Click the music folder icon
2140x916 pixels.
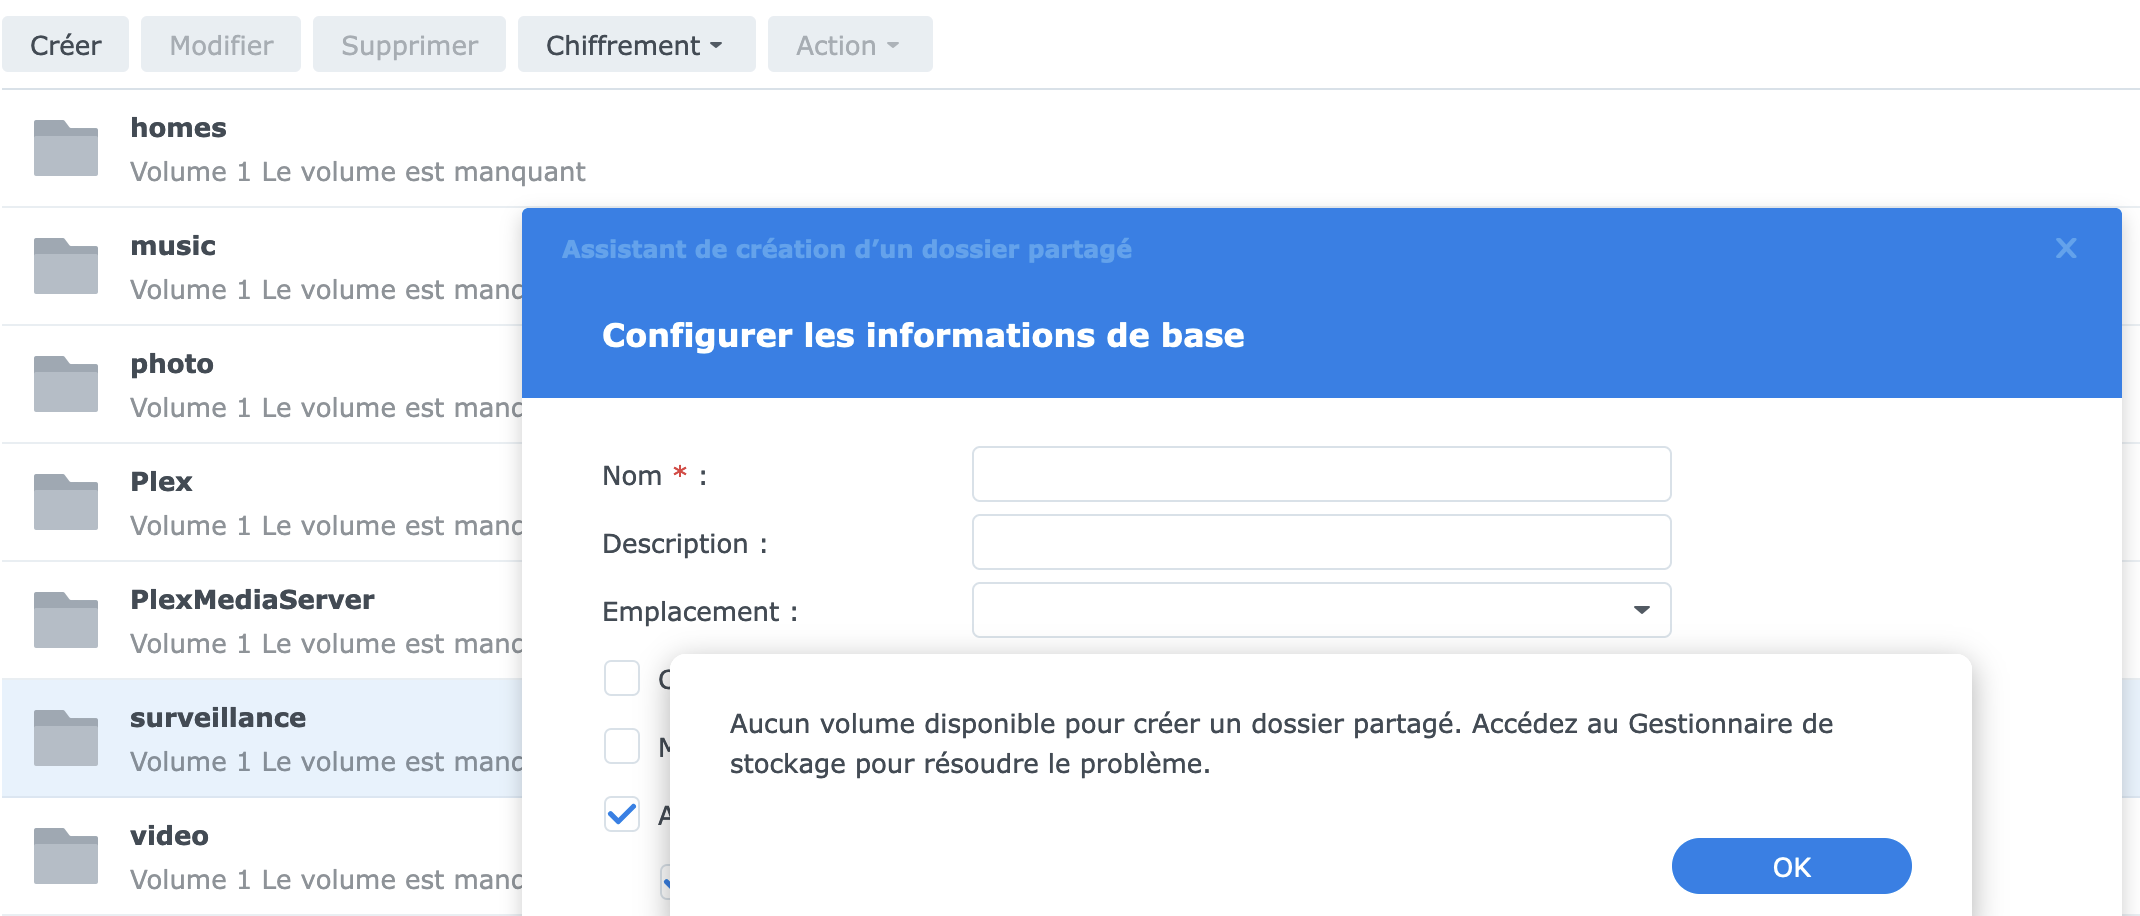coord(66,266)
